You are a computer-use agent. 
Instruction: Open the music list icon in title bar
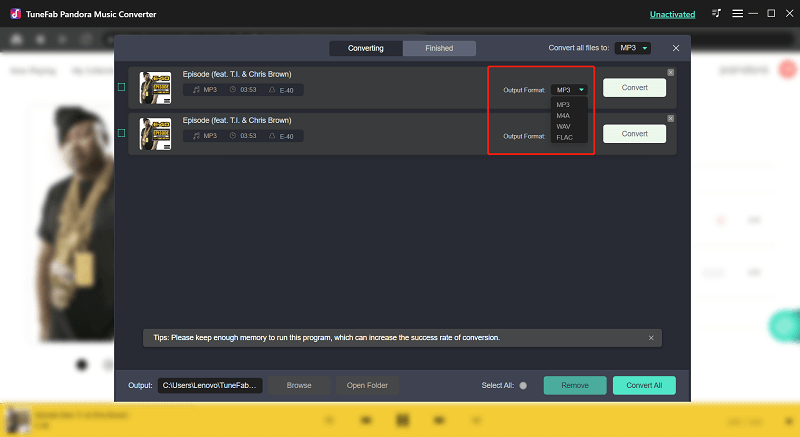click(x=717, y=14)
